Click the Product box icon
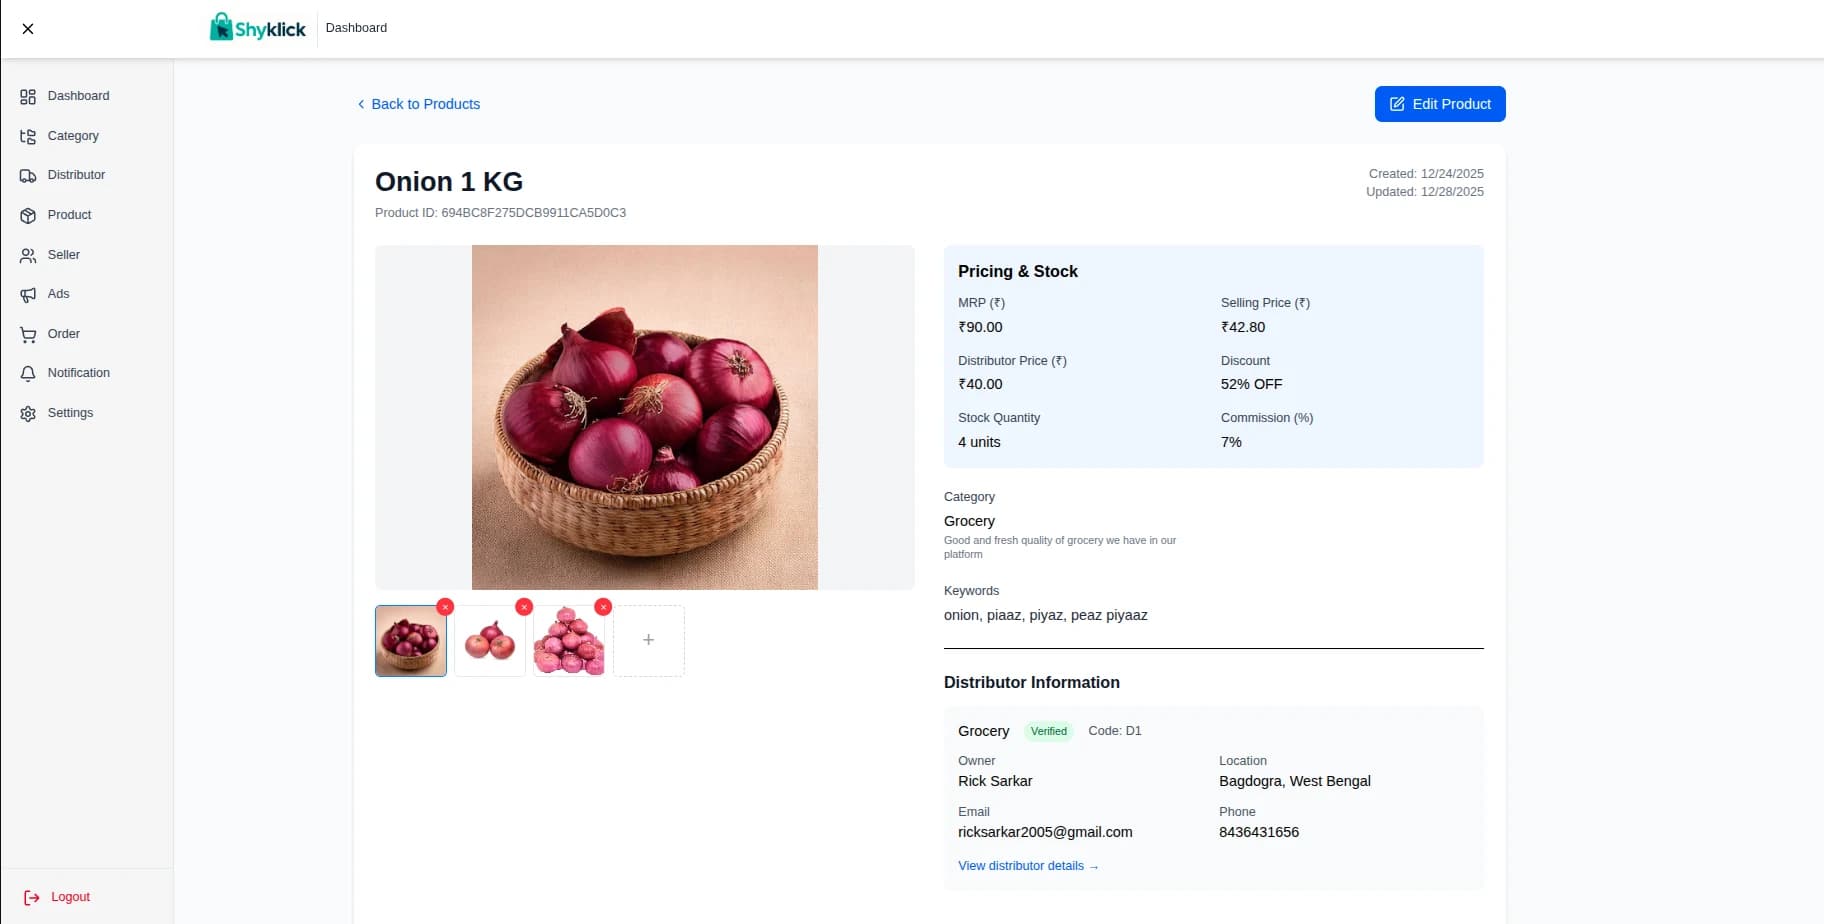The width and height of the screenshot is (1824, 924). [x=28, y=215]
